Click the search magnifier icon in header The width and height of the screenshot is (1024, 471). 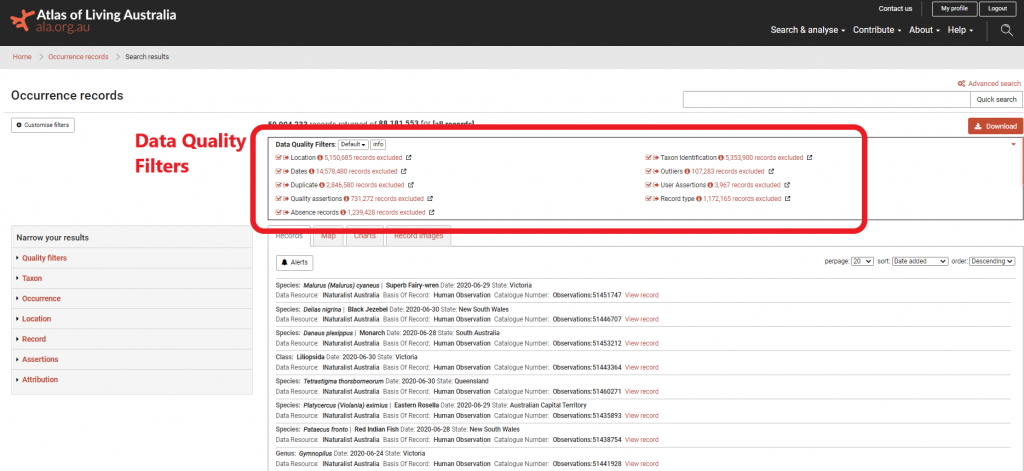(x=1006, y=30)
